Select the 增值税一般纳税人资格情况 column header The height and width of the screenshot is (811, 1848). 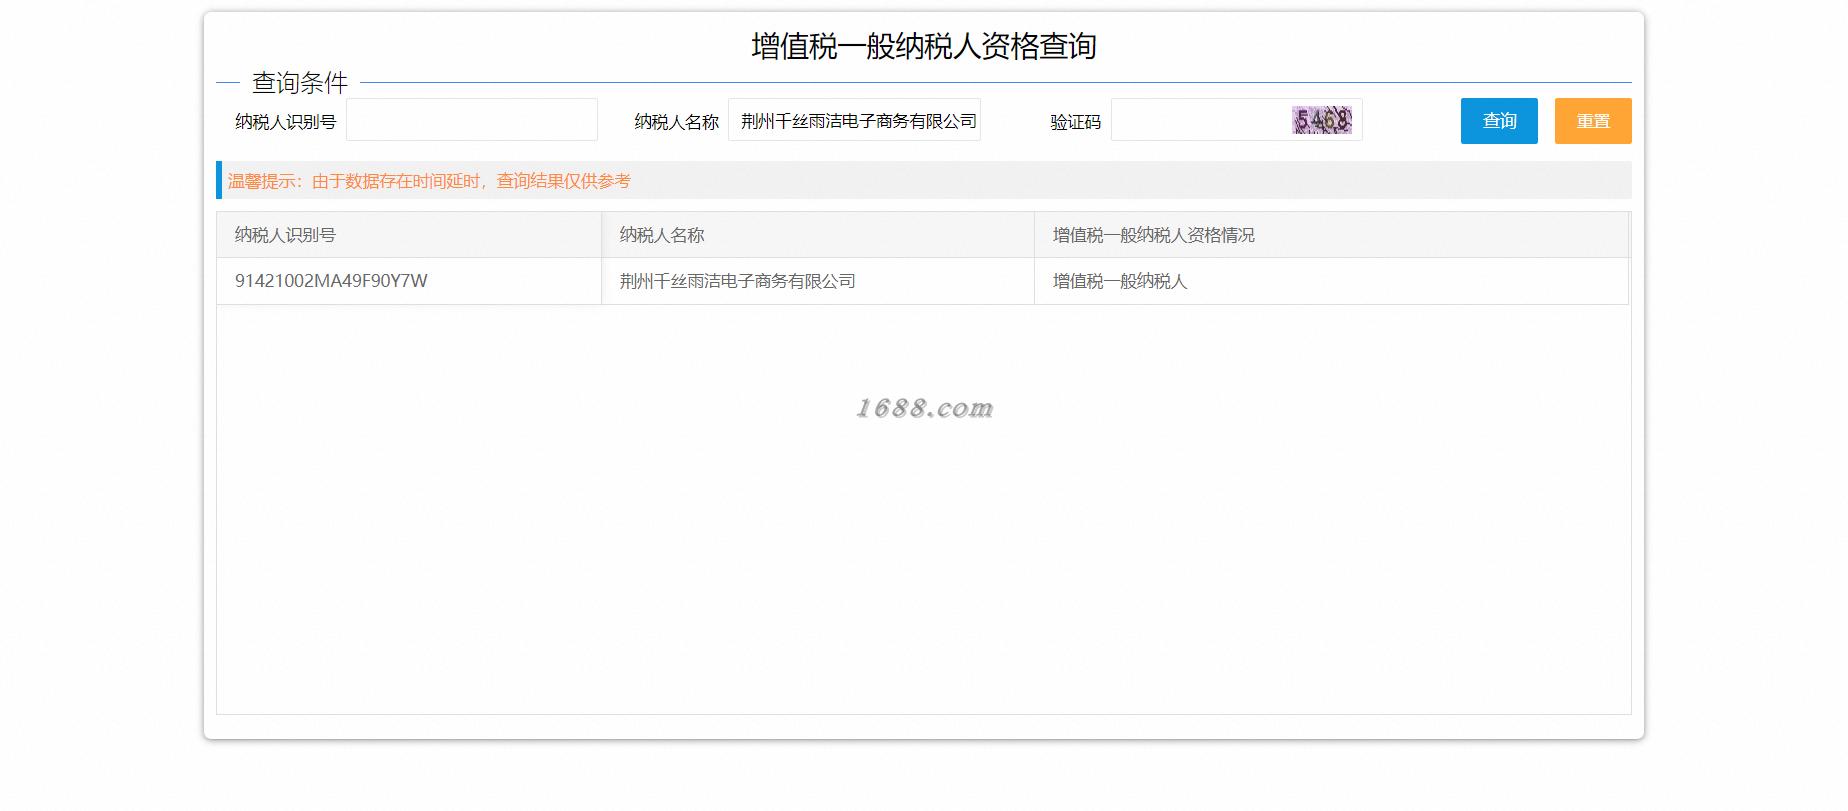pos(1332,235)
